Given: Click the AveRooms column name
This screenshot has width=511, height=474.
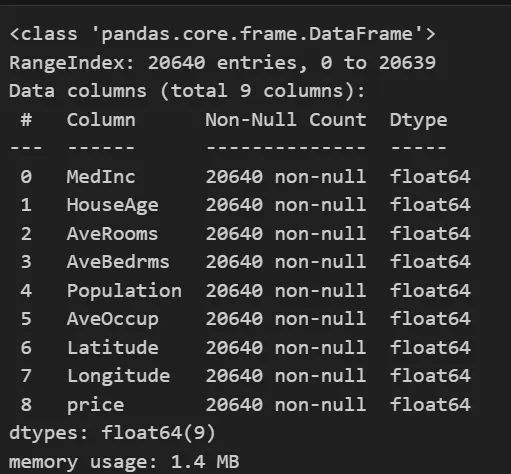Looking at the screenshot, I should [112, 234].
